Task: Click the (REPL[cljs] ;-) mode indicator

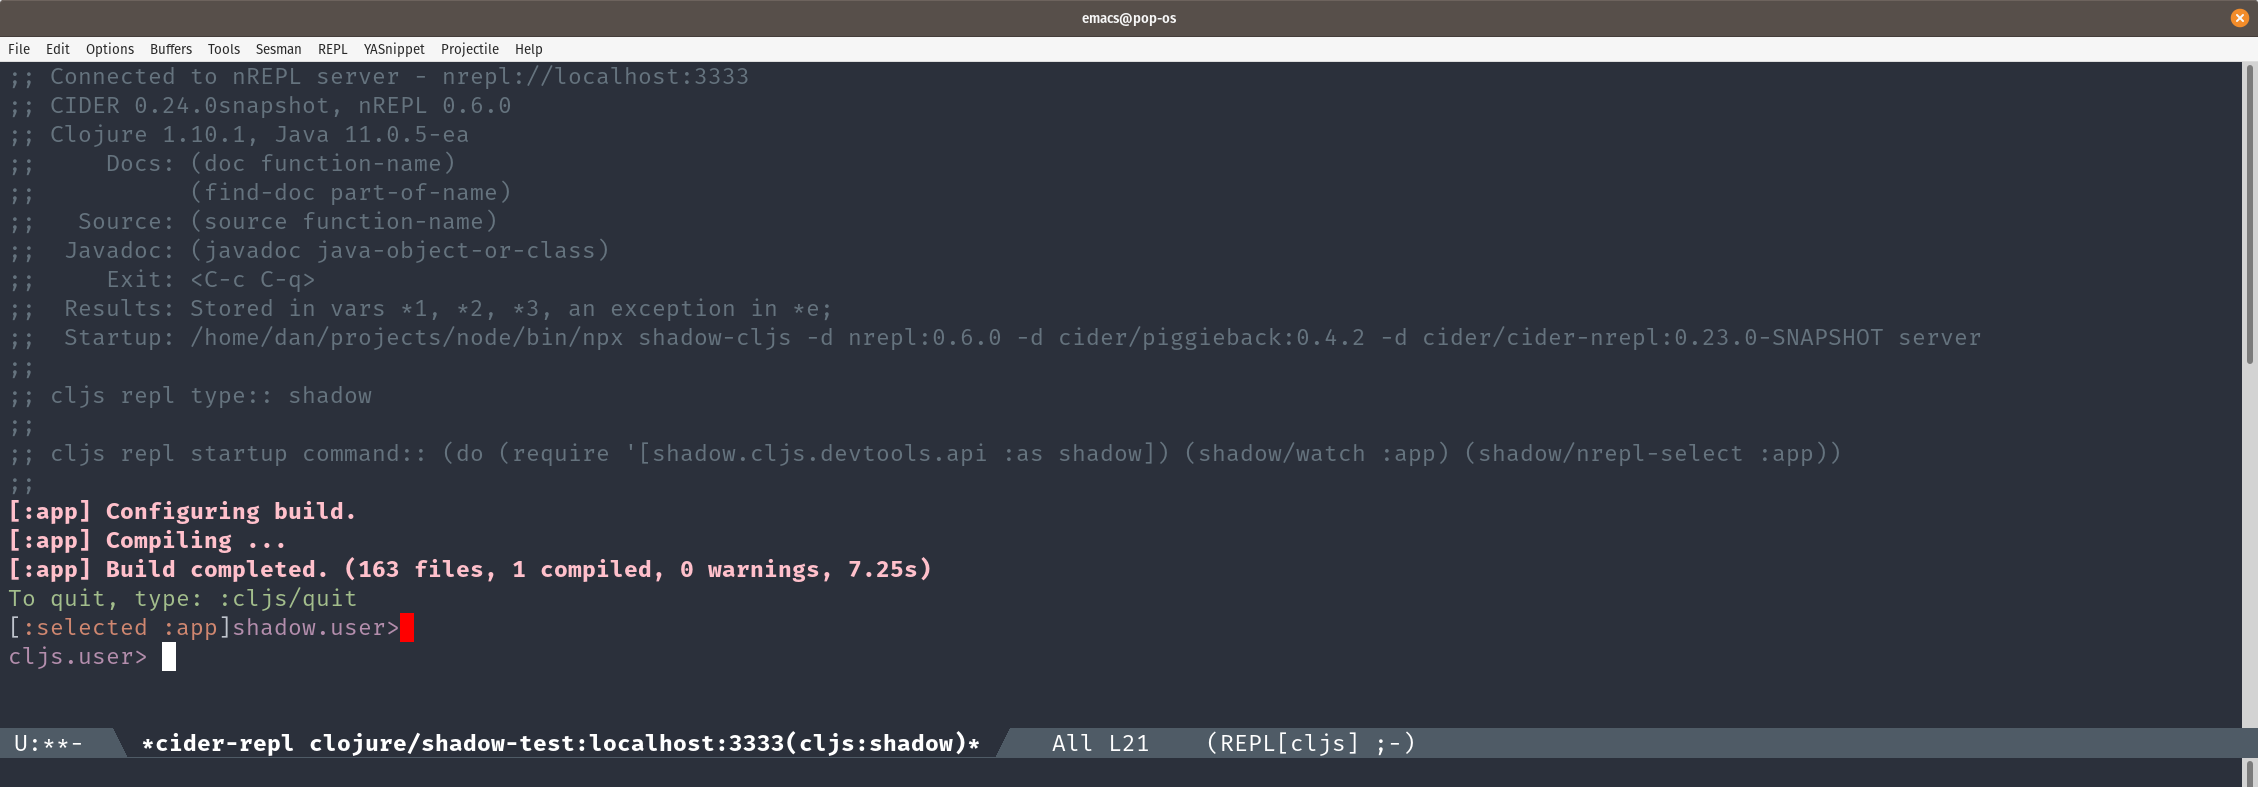Action: (x=1311, y=743)
